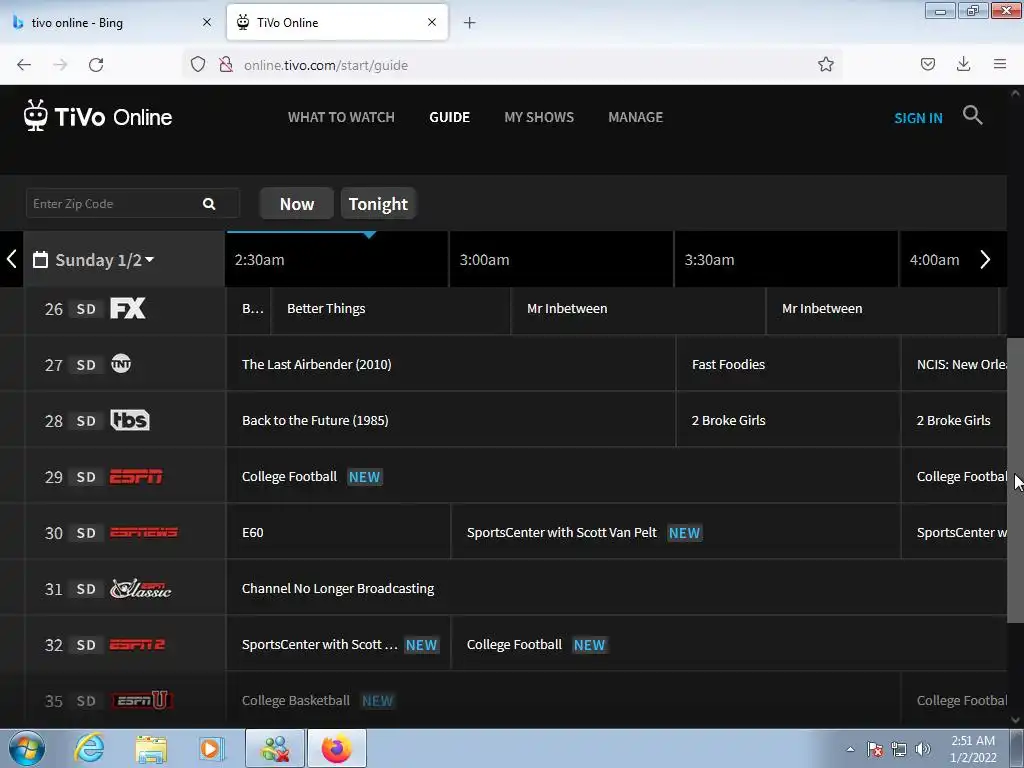This screenshot has width=1024, height=768.
Task: Select the FX channel logo
Action: tap(127, 308)
